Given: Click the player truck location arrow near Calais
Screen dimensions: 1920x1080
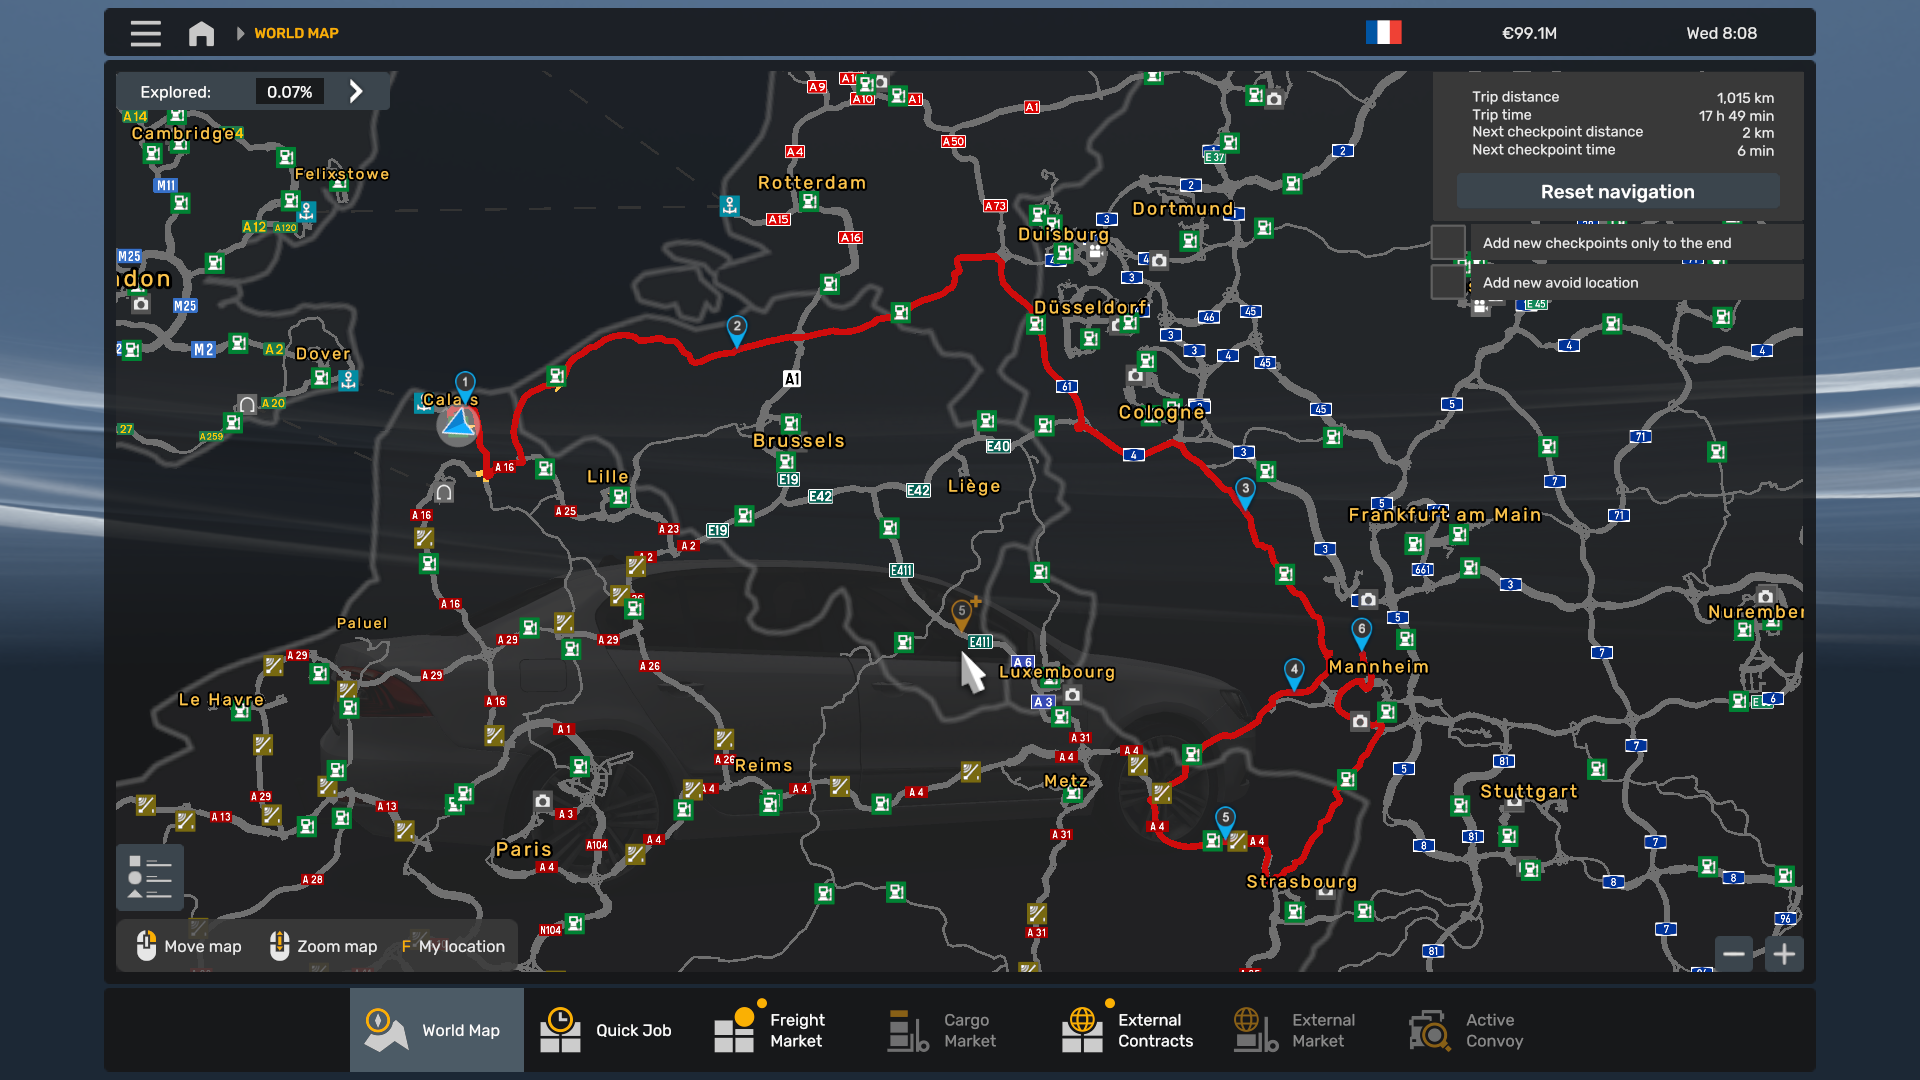Looking at the screenshot, I should 459,425.
